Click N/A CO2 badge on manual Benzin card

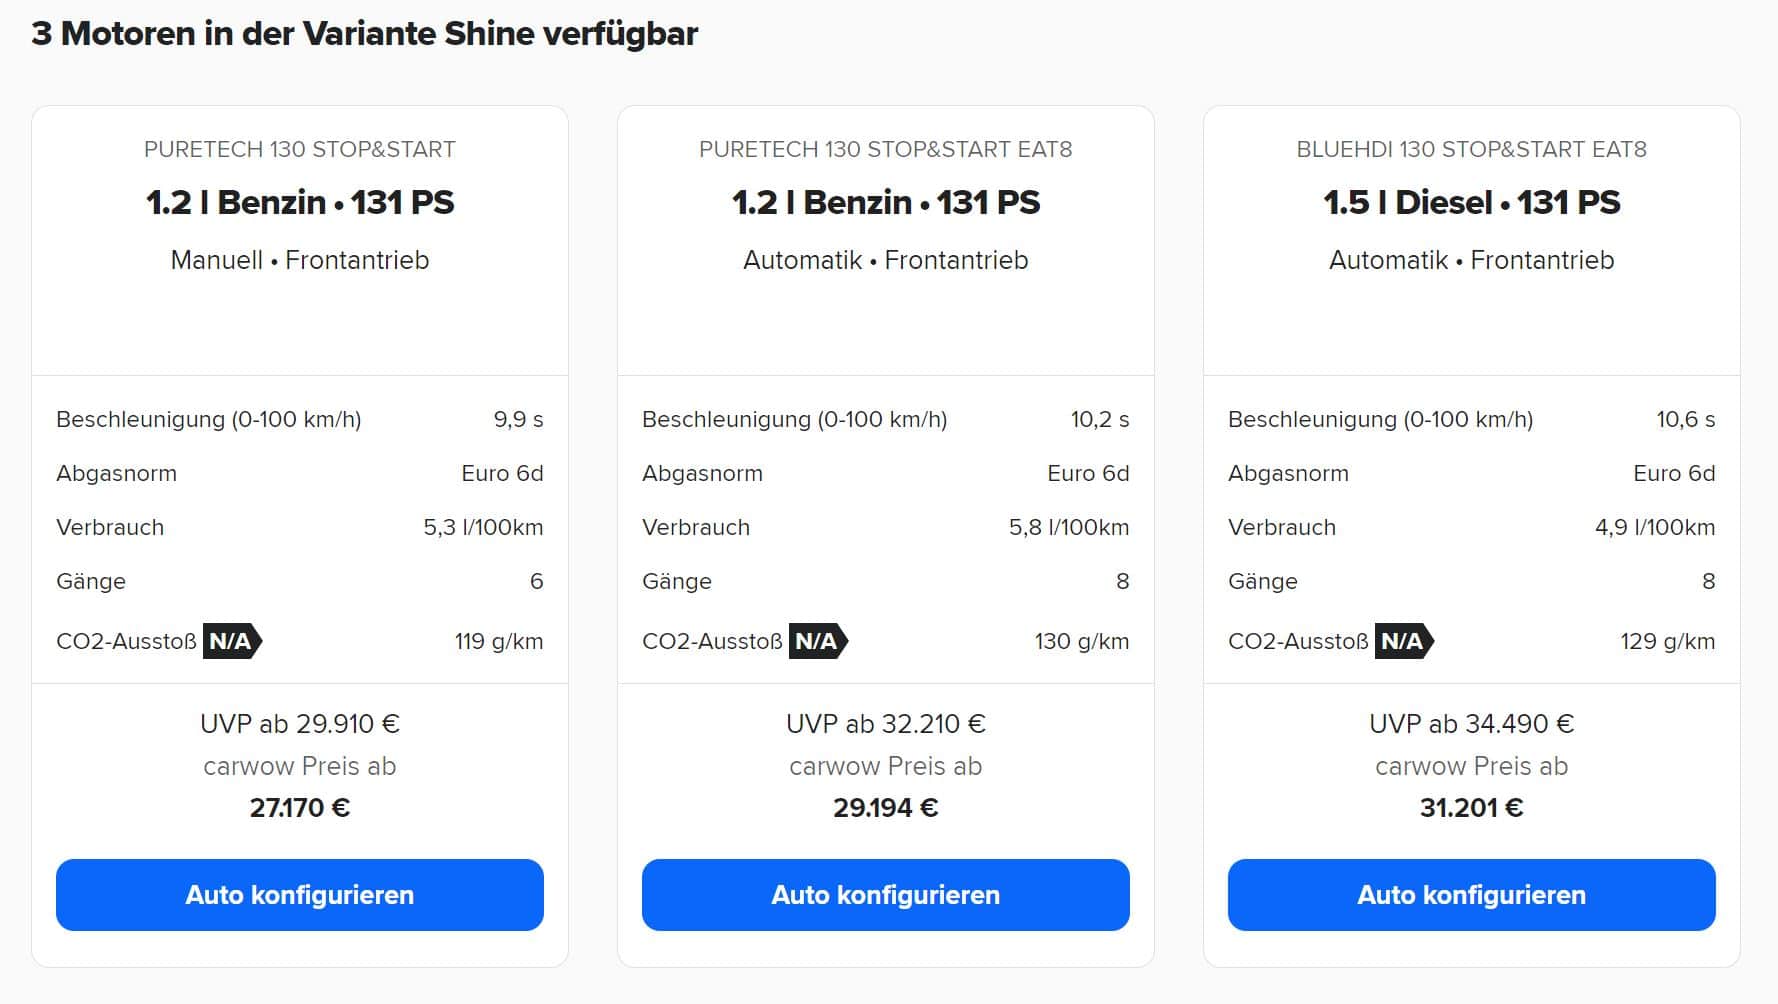232,641
